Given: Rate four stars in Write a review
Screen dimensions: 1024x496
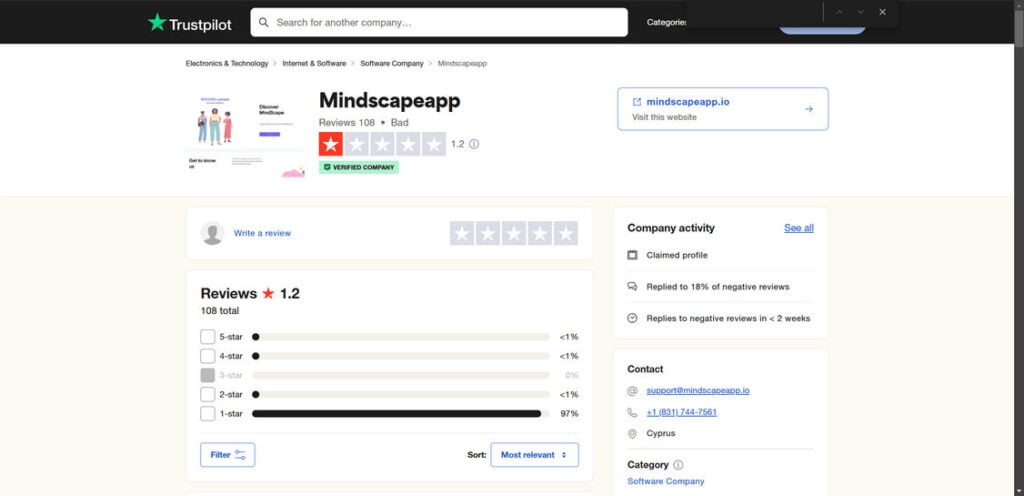Looking at the screenshot, I should (x=540, y=234).
